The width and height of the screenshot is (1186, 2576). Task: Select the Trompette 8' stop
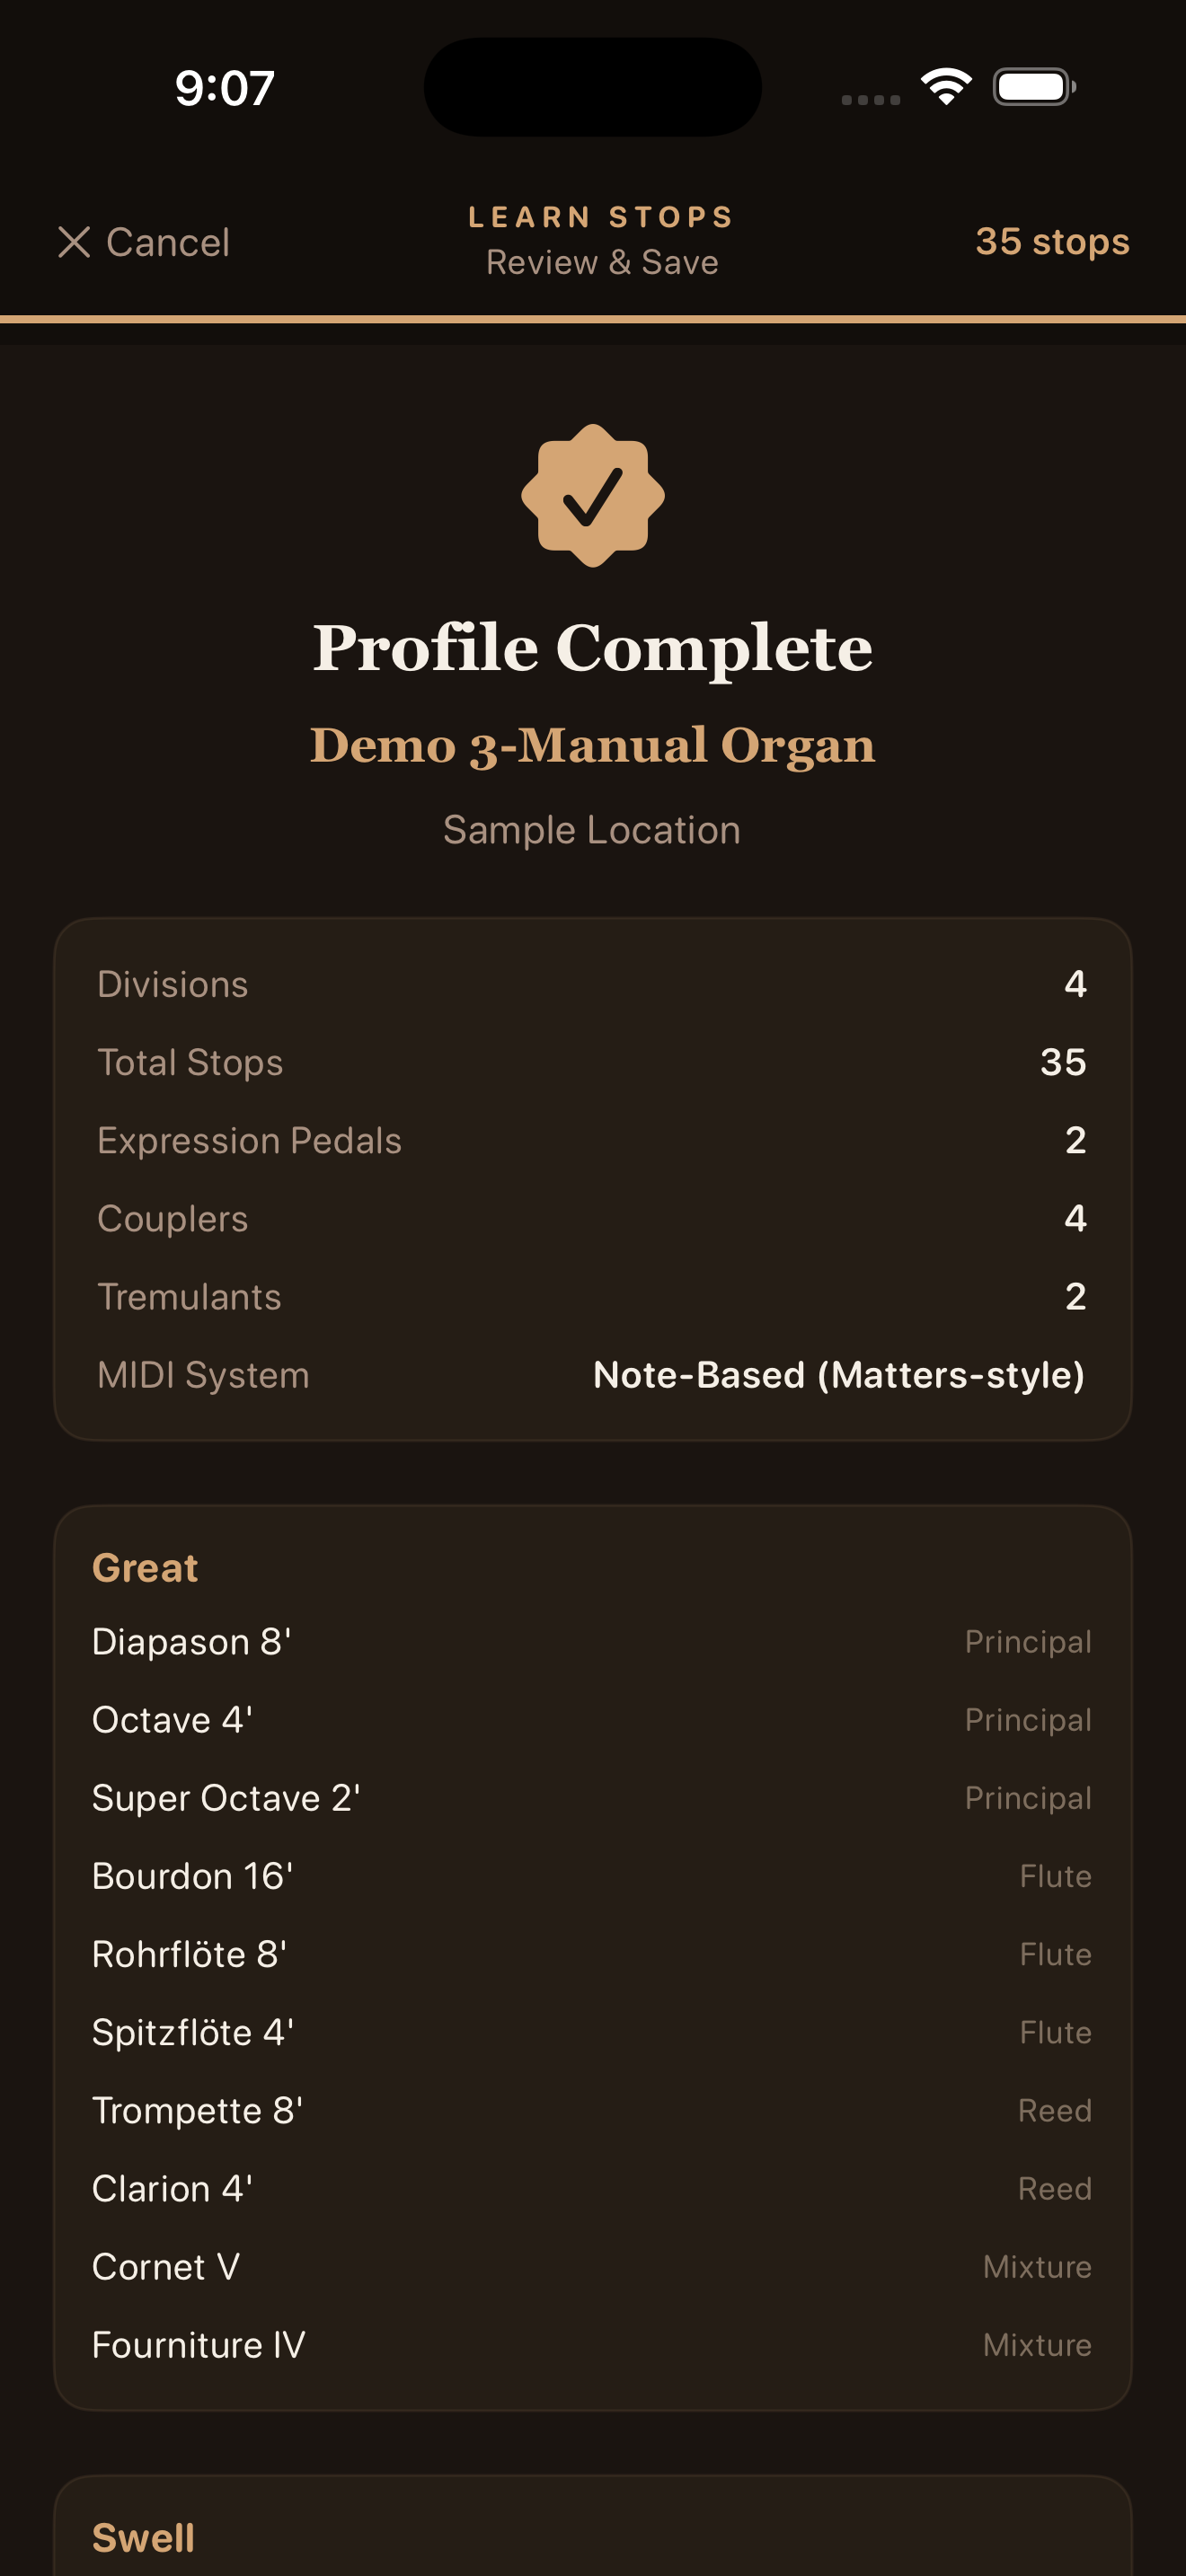point(198,2110)
